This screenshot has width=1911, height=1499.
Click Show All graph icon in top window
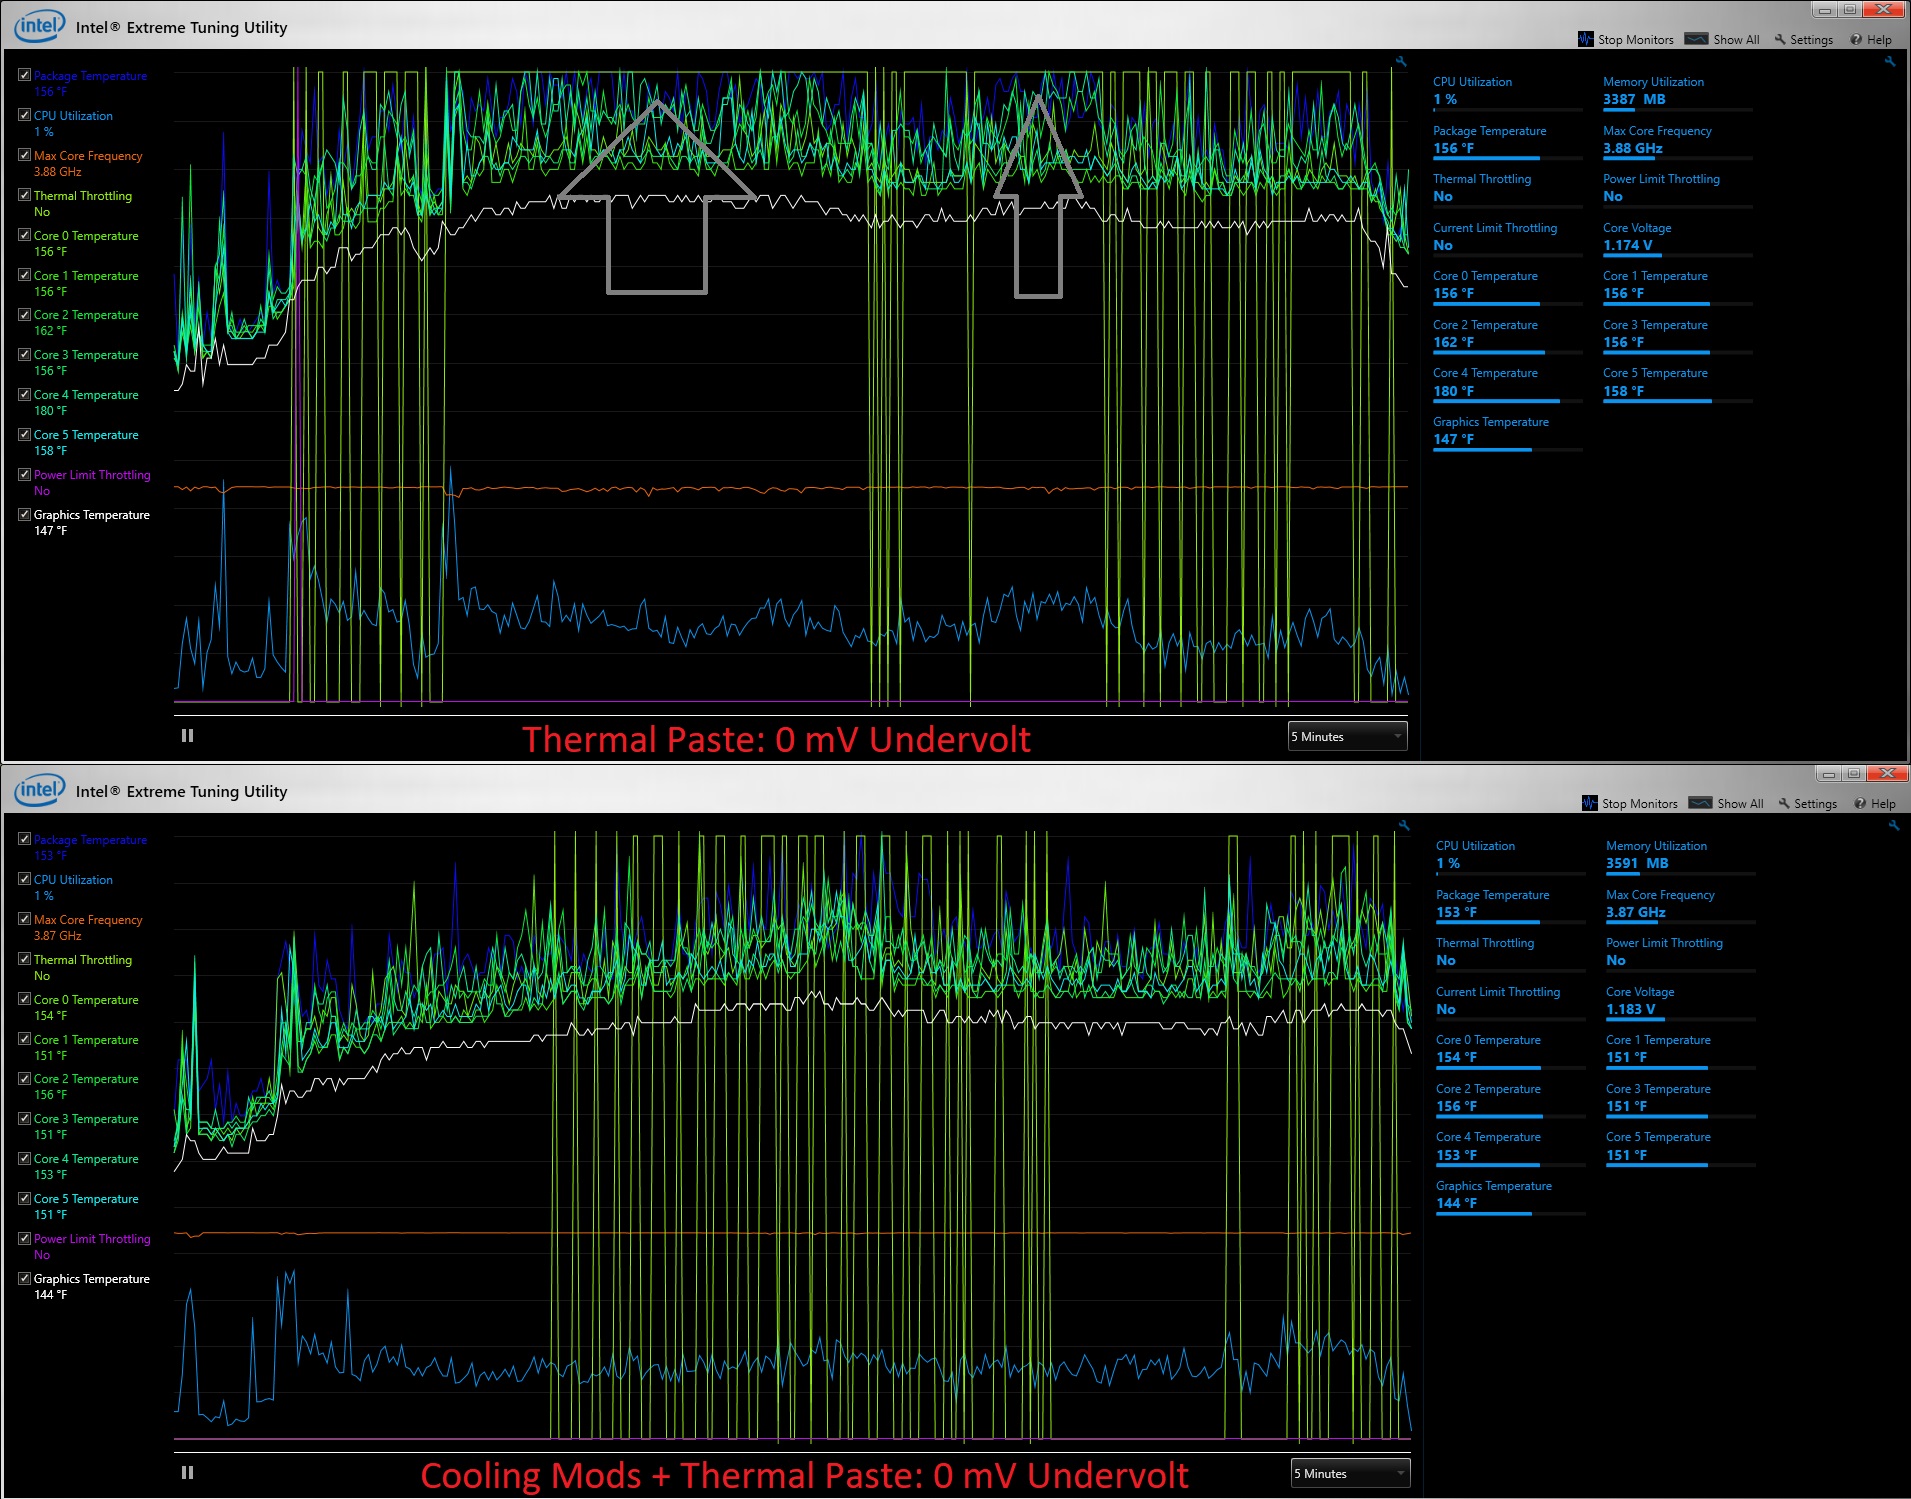(x=1696, y=39)
